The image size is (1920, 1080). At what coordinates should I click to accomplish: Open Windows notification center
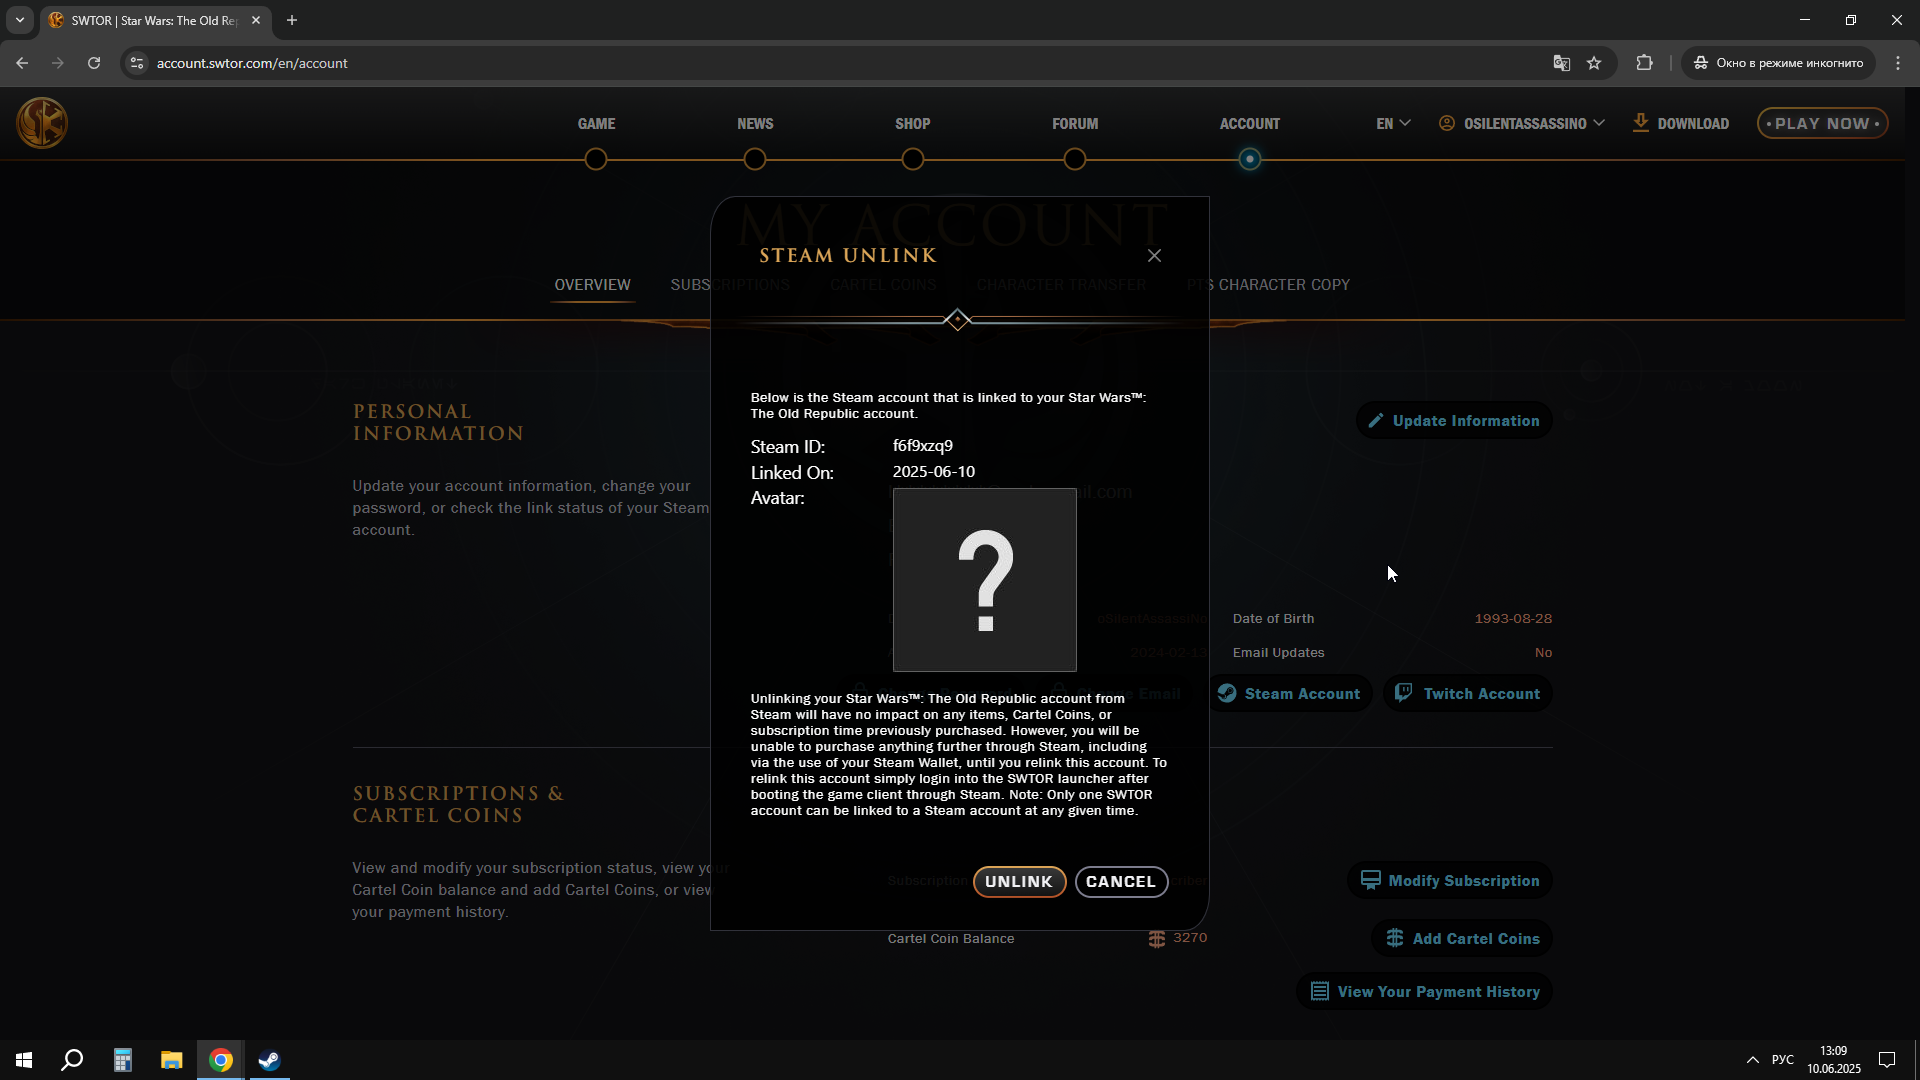point(1887,1060)
